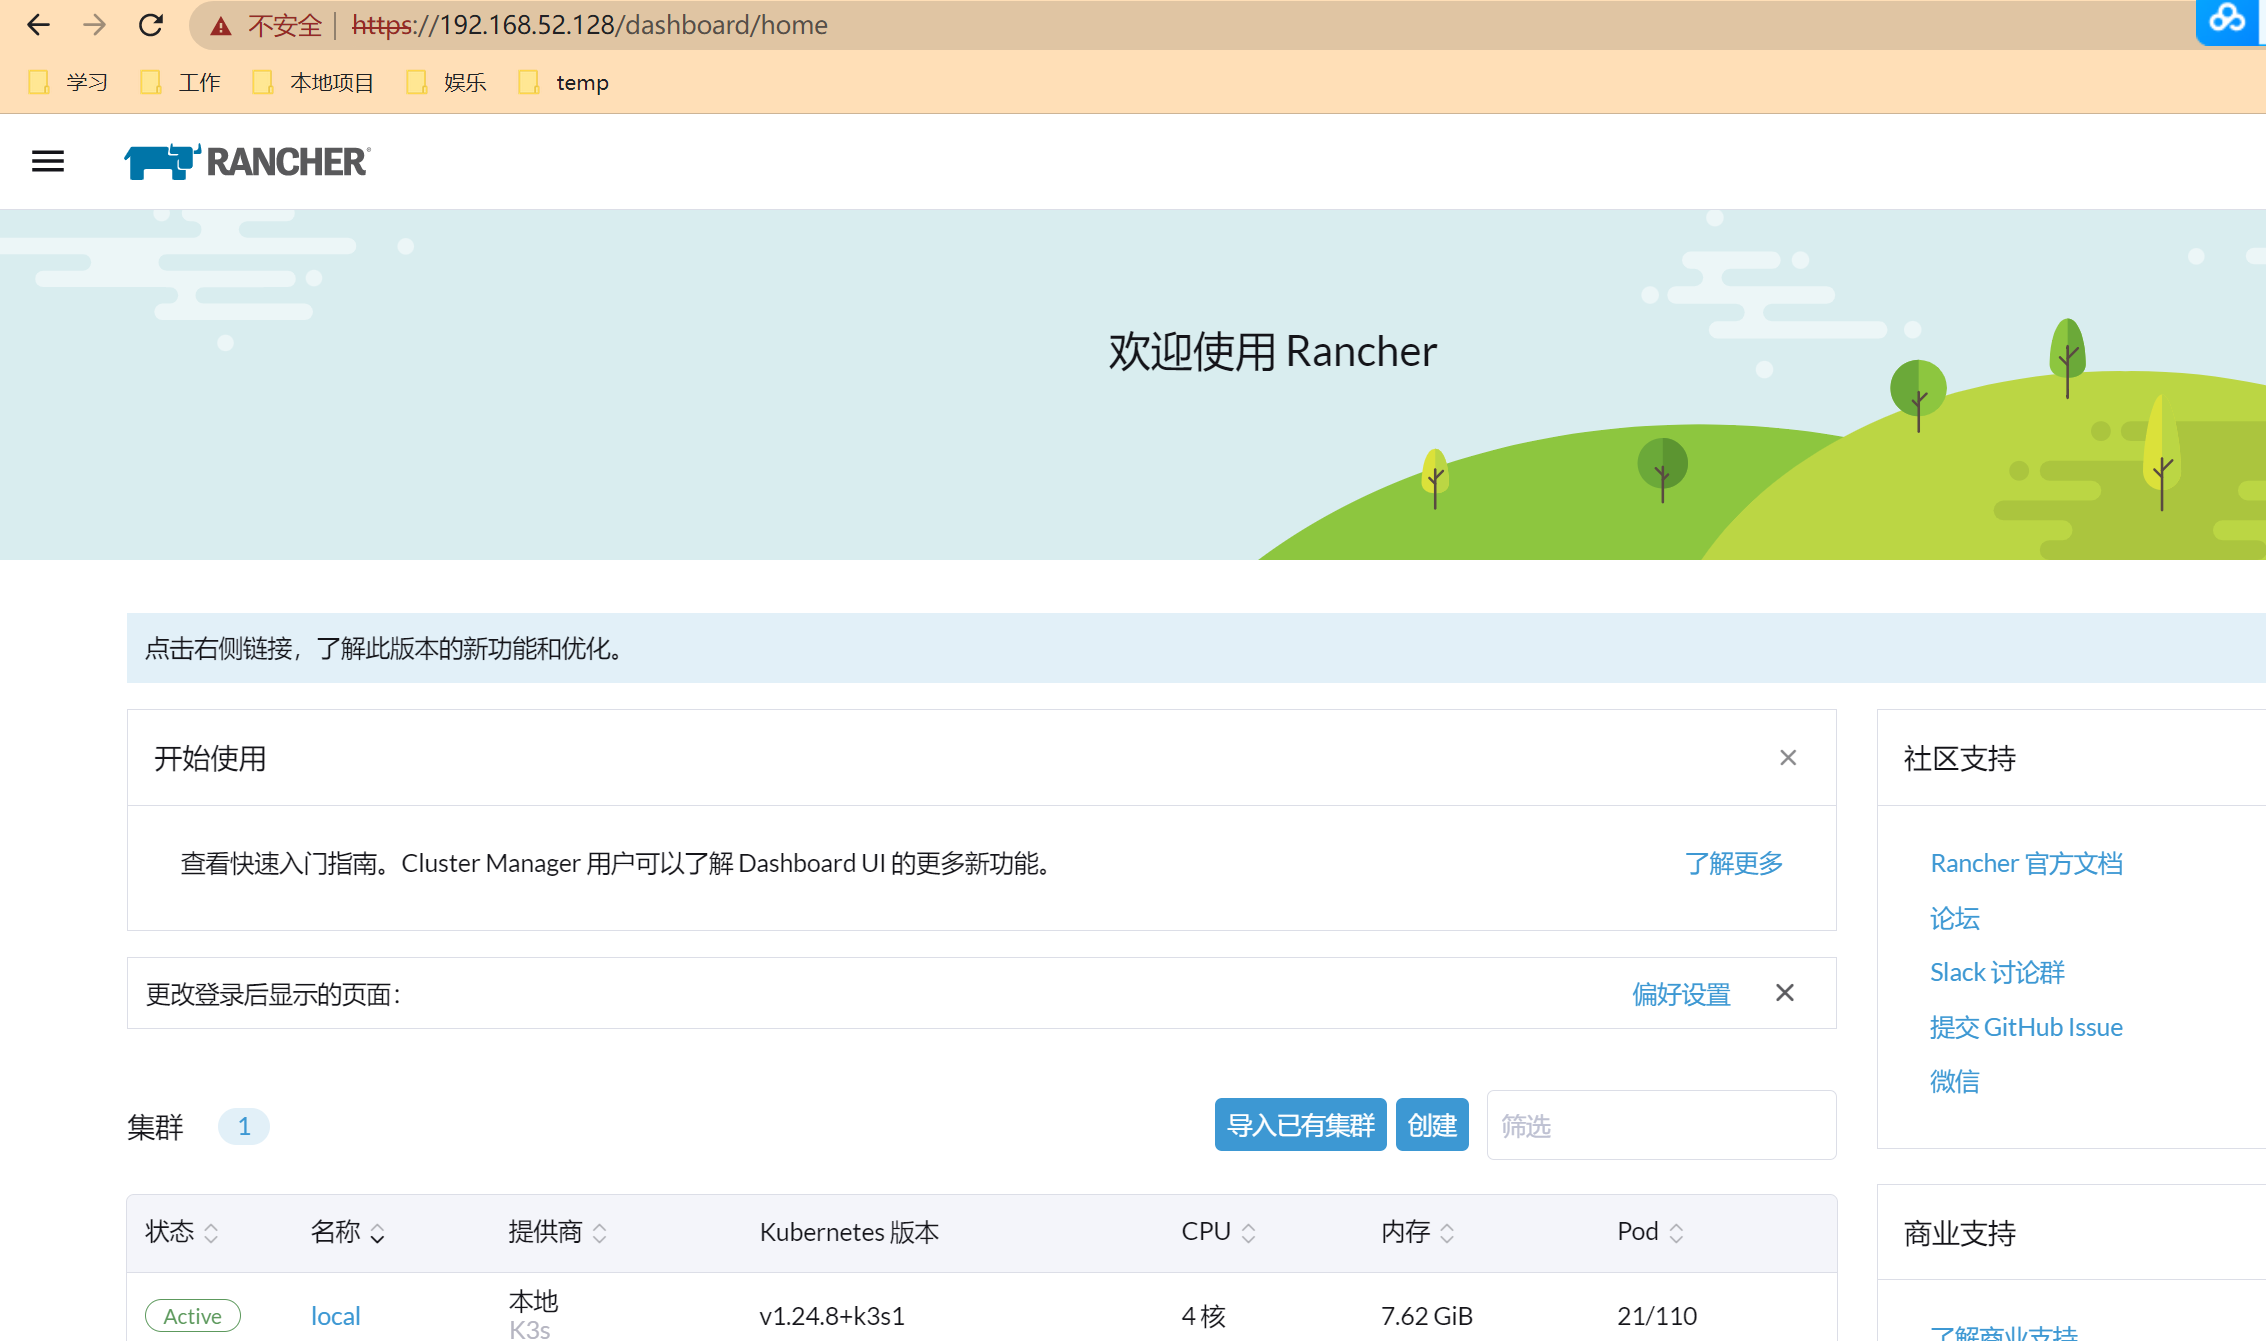Open the 娱乐 bookmark folder

446,82
